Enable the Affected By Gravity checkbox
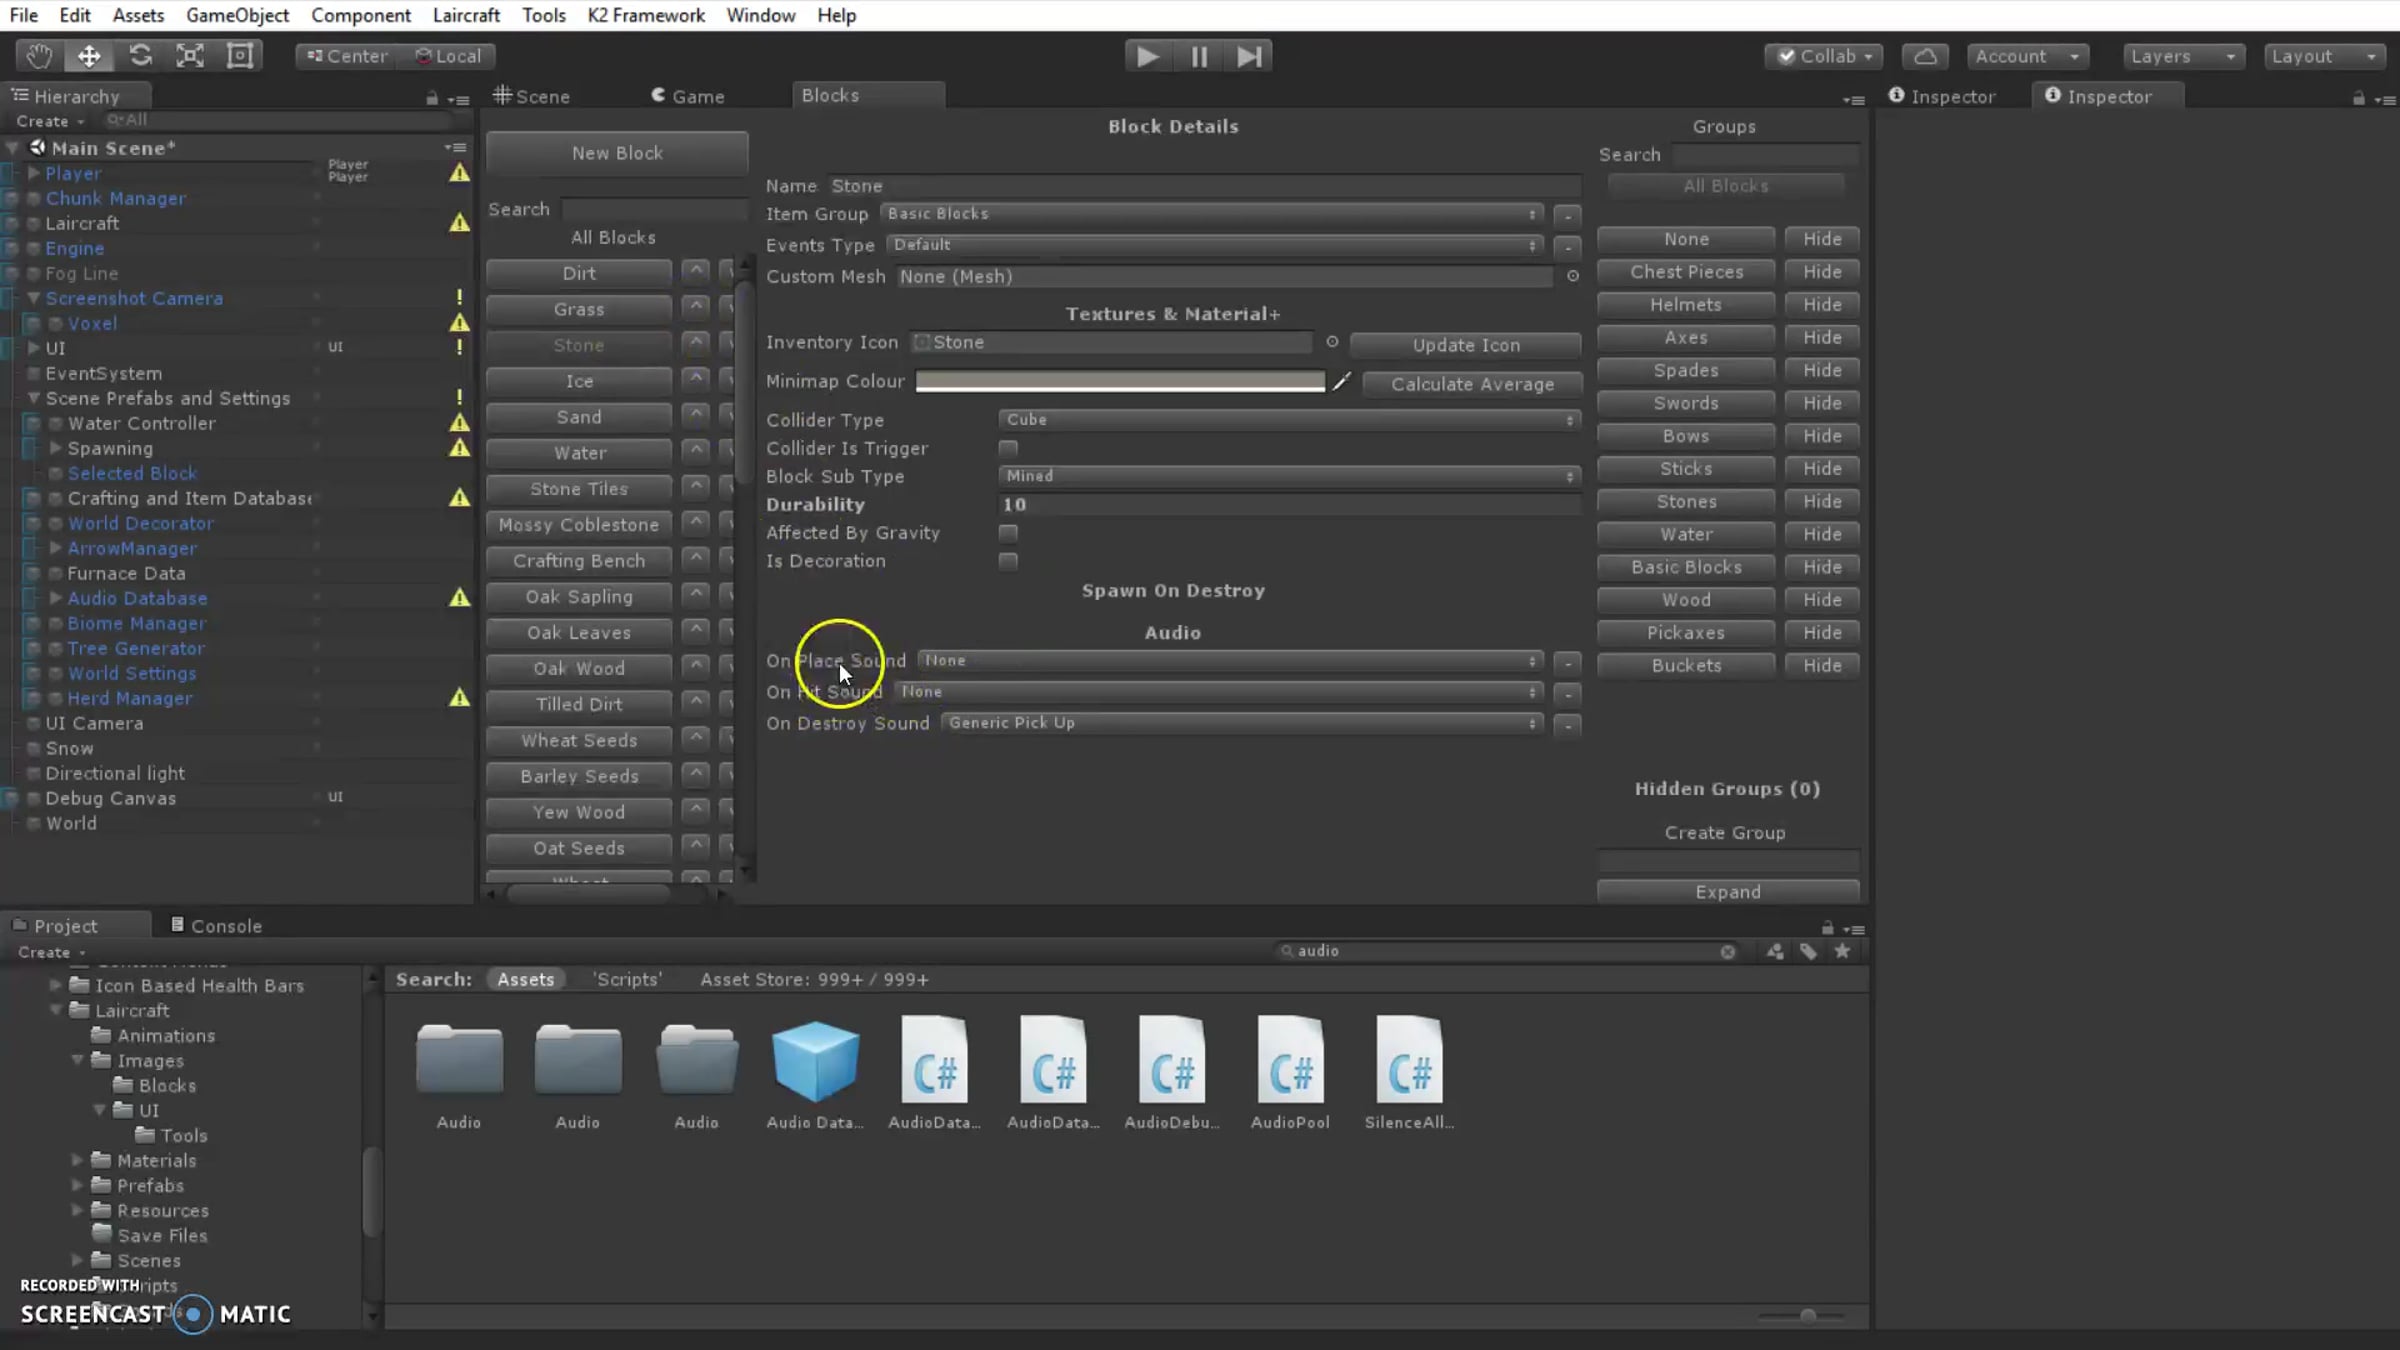 pos(1008,533)
